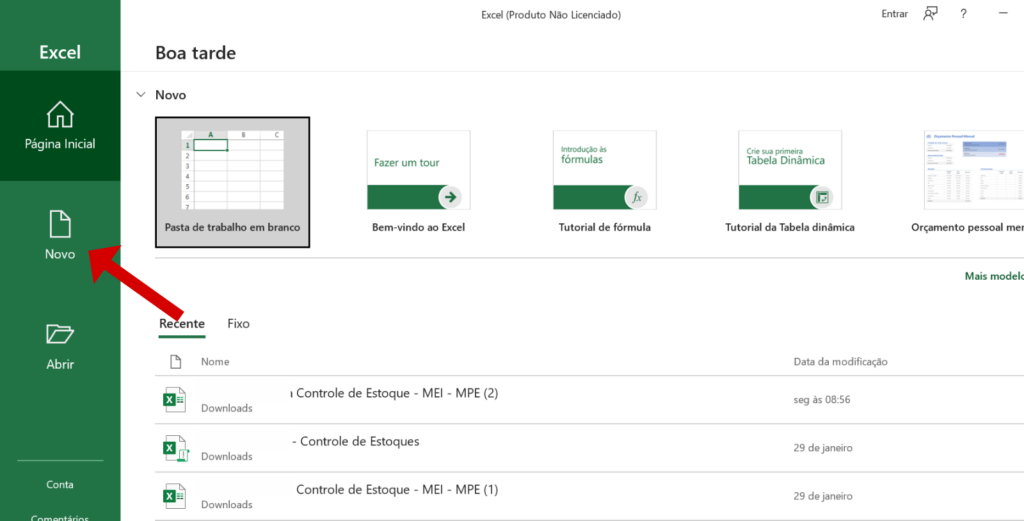Switch to the Recente tab
Image resolution: width=1024 pixels, height=521 pixels.
pos(182,324)
